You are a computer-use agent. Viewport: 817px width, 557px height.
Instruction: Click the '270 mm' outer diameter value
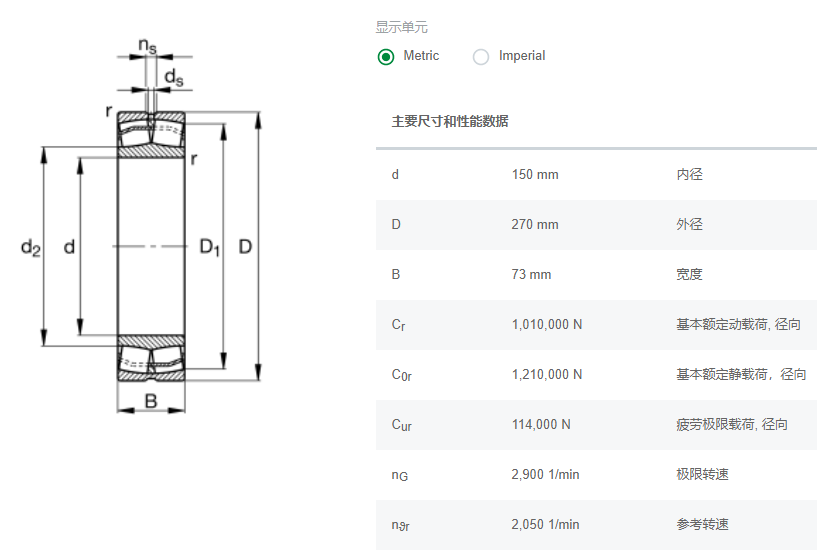[x=535, y=225]
